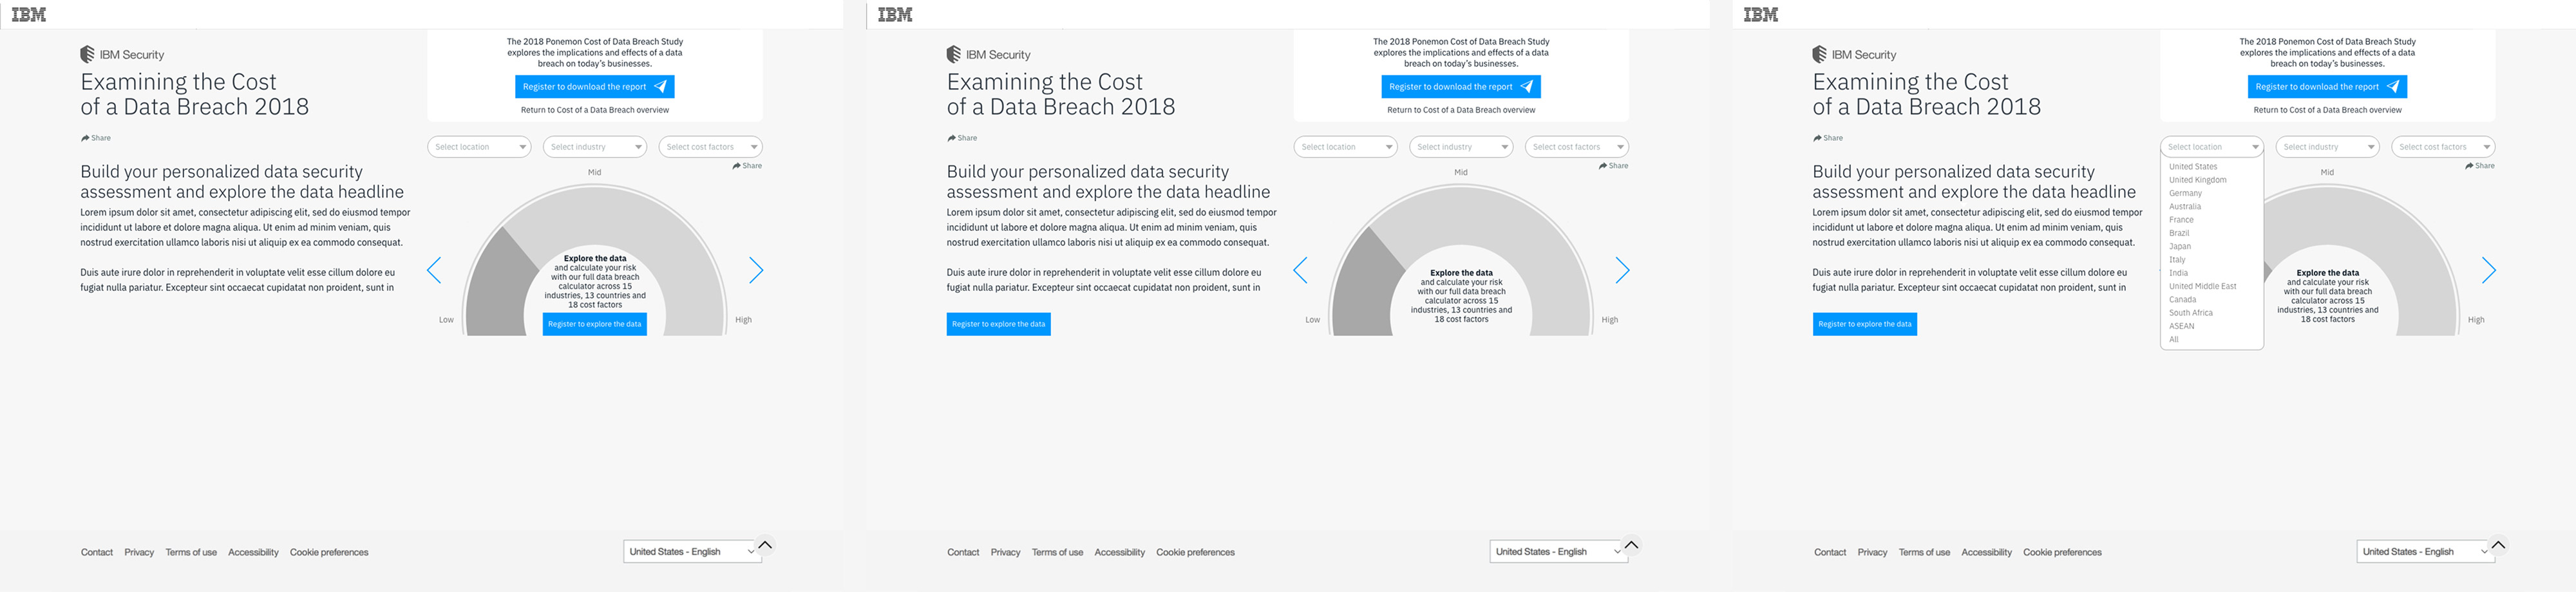This screenshot has height=592, width=2576.
Task: Choose Germany from the location list
Action: [x=2185, y=193]
